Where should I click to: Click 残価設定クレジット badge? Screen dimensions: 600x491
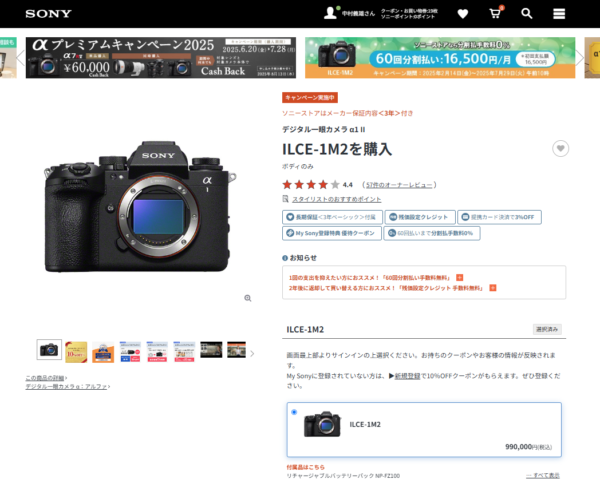(420, 217)
